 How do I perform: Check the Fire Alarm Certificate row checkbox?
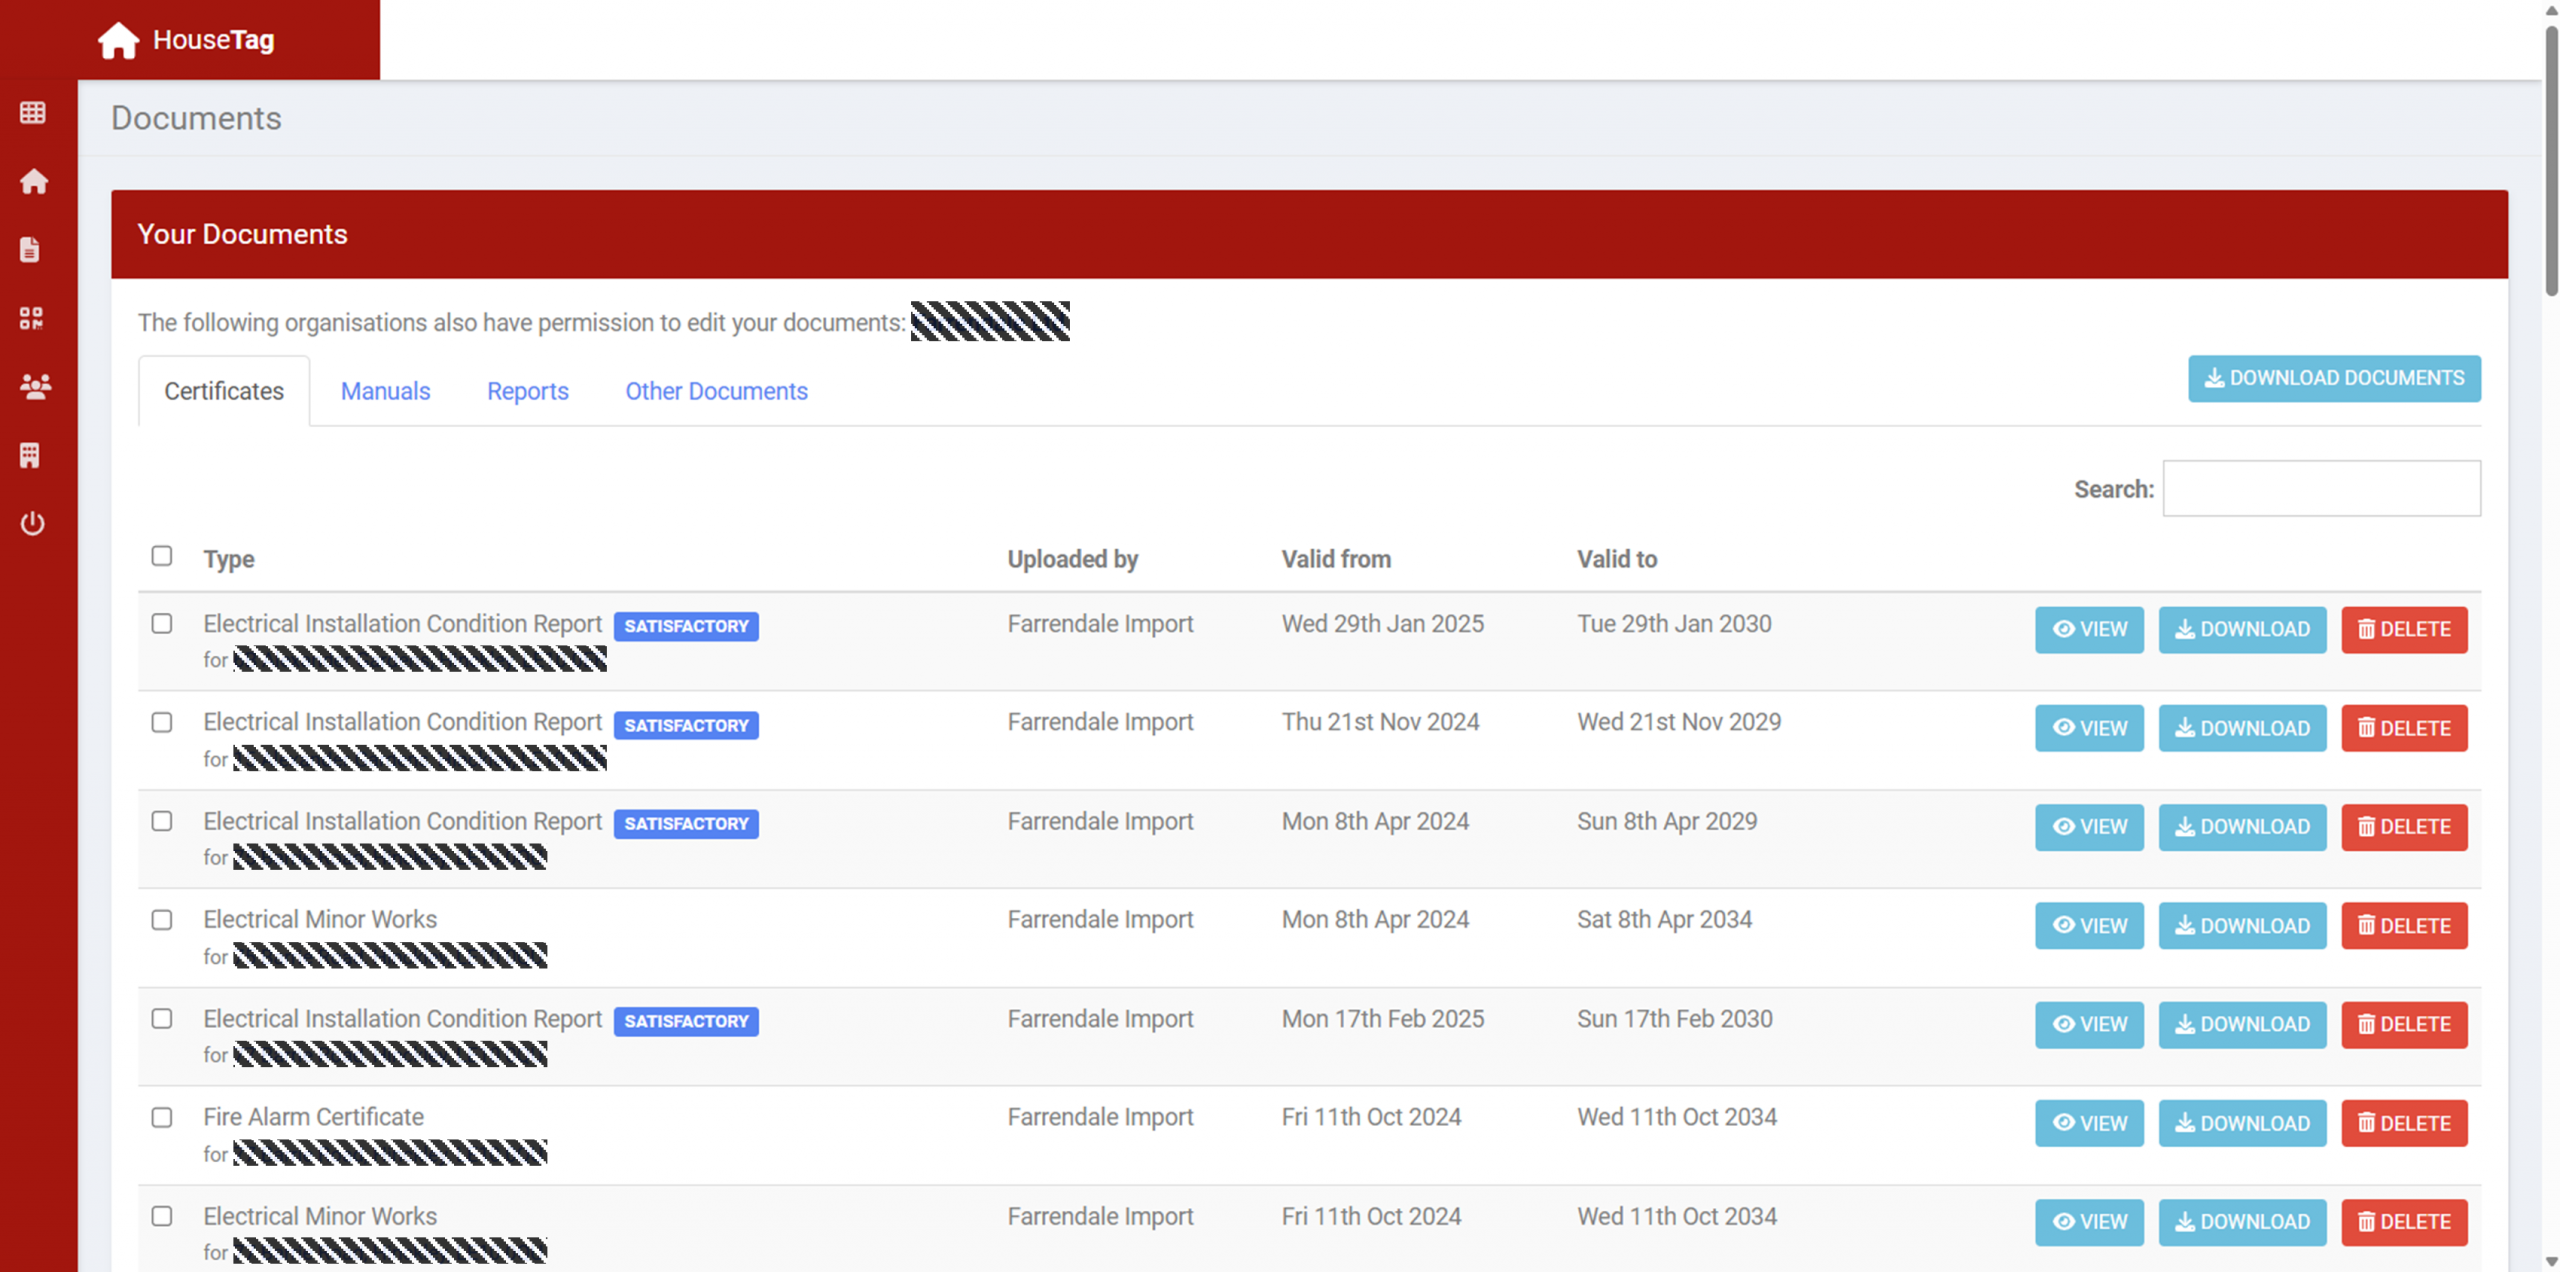click(162, 1117)
